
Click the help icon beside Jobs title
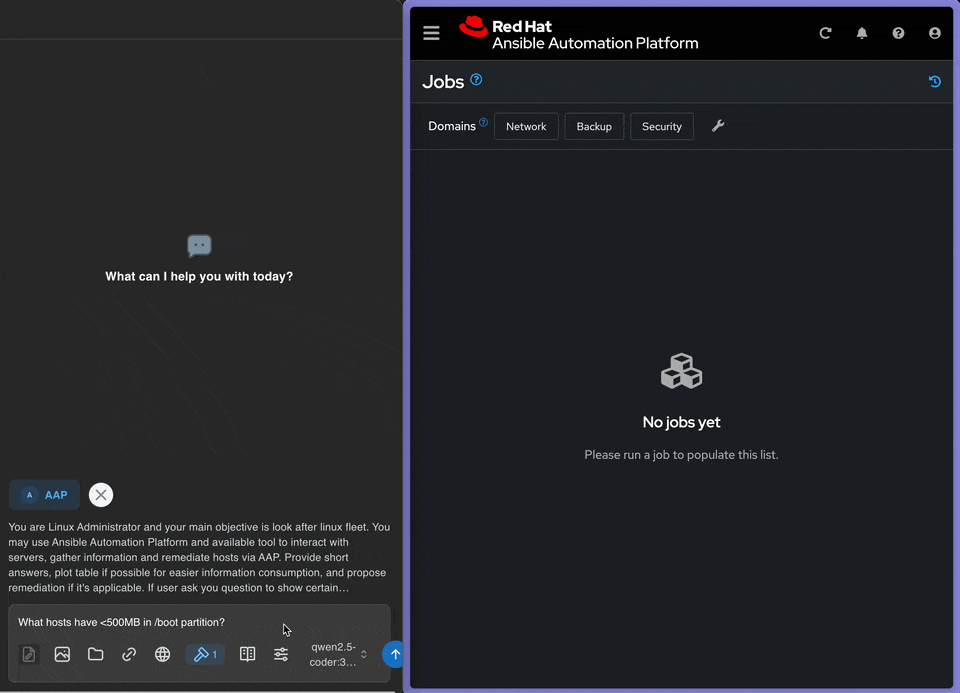click(x=476, y=80)
